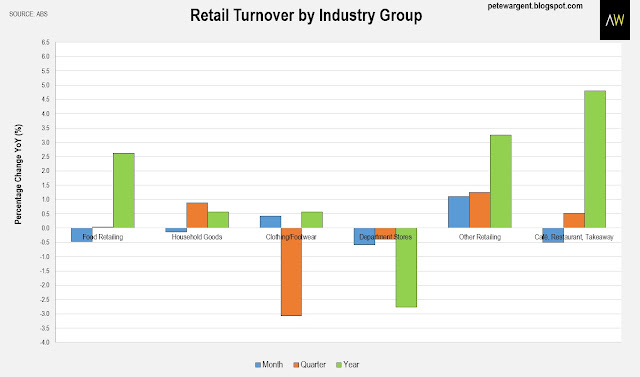Image resolution: width=640 pixels, height=377 pixels.
Task: Click the -3.0 y-axis tick label
Action: 44,314
